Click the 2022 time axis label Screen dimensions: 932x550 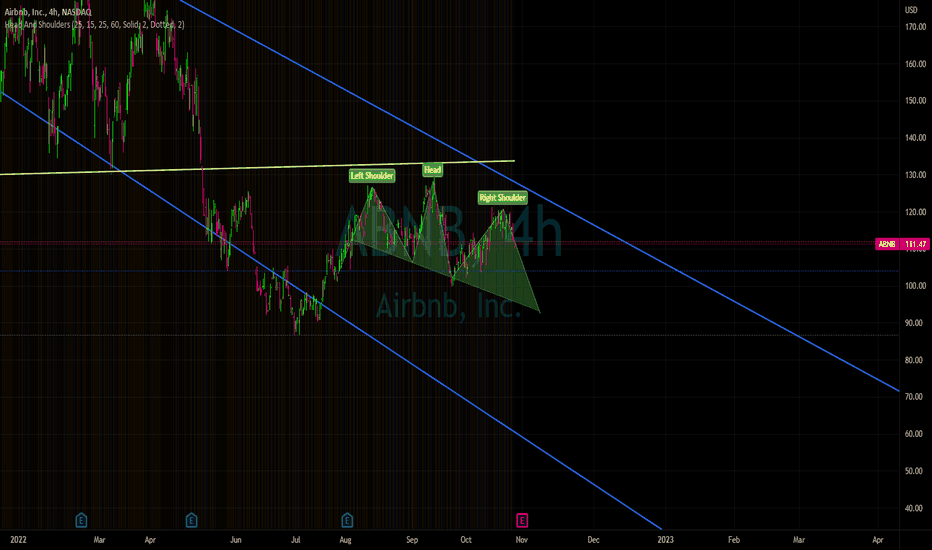click(x=18, y=540)
